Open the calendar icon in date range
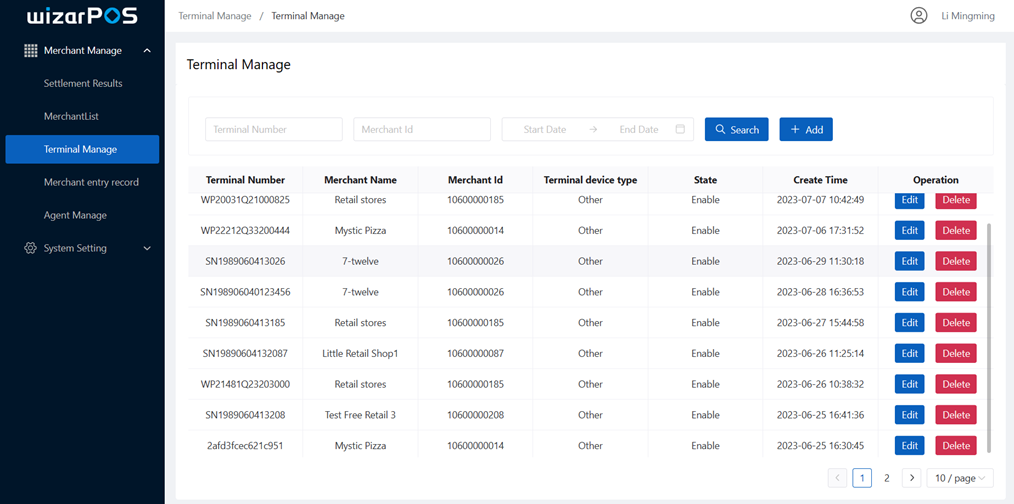1014x504 pixels. [680, 129]
